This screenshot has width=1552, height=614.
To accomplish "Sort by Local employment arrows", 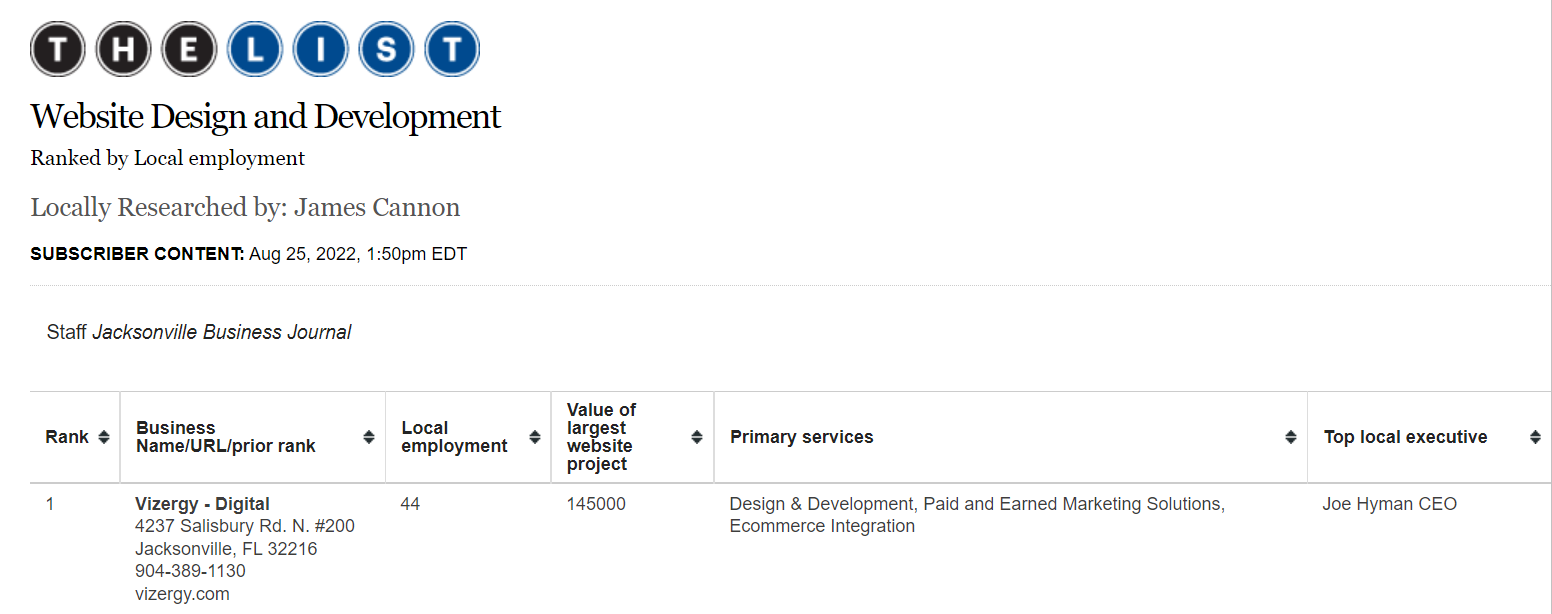I will coord(534,437).
